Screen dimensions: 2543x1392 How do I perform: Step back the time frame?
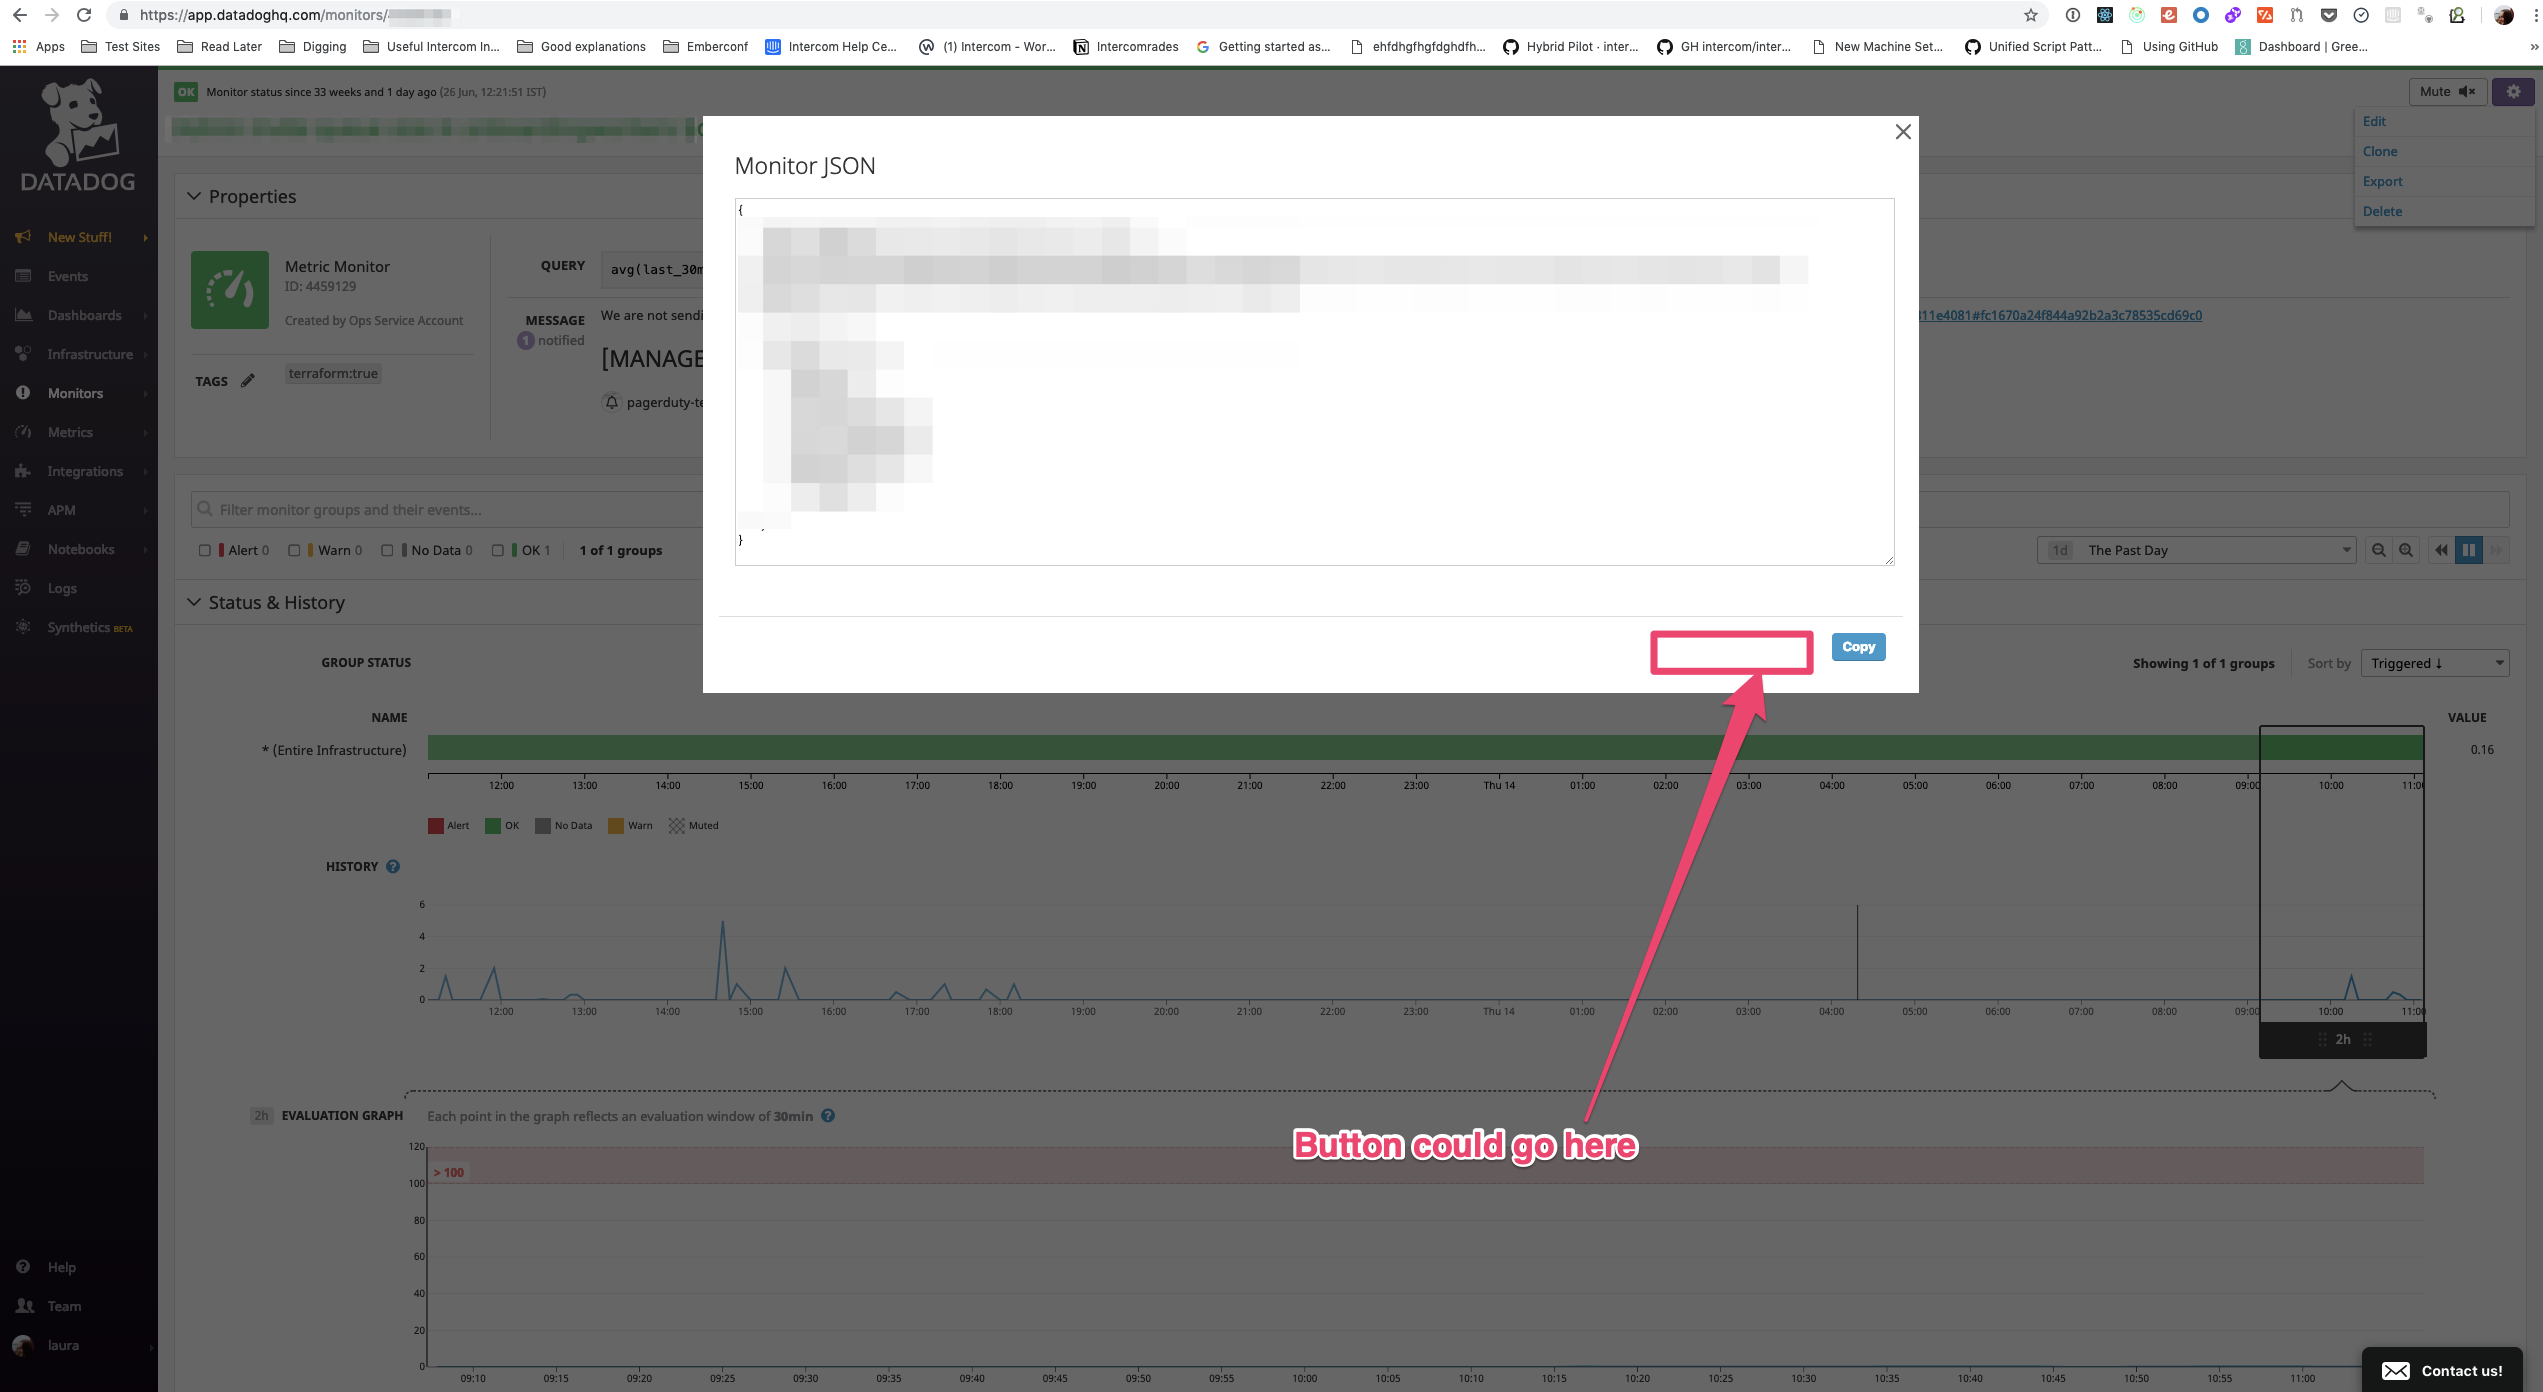pos(2441,550)
